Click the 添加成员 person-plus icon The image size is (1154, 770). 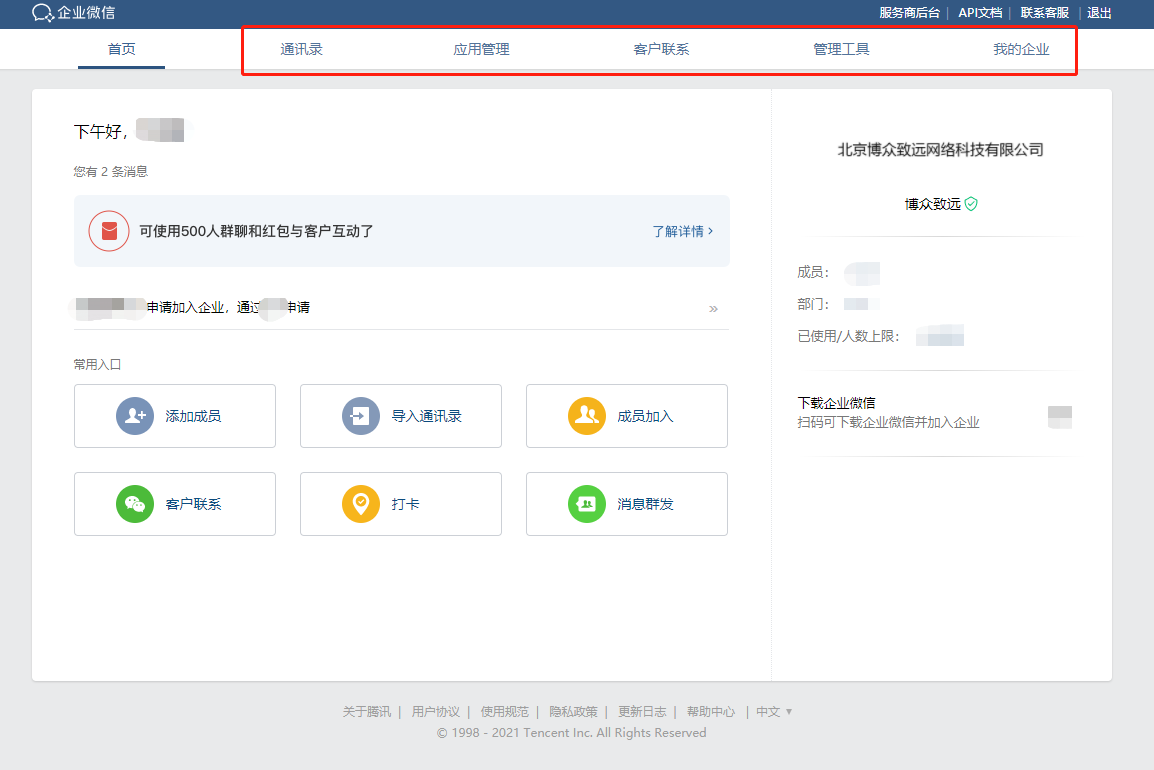(x=135, y=416)
